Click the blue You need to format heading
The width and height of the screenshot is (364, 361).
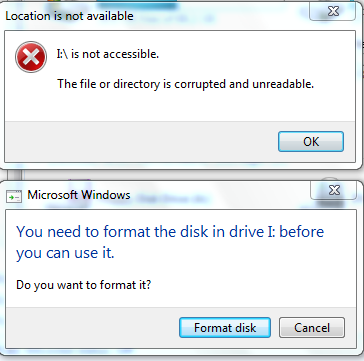(x=170, y=231)
